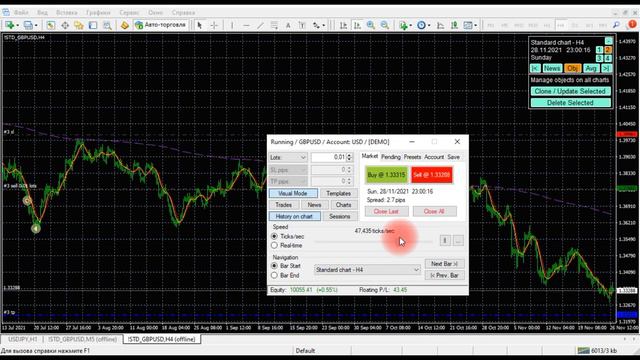This screenshot has height=360, width=640.
Task: Open the Navigator star-folder icon
Action: pyautogui.click(x=79, y=25)
